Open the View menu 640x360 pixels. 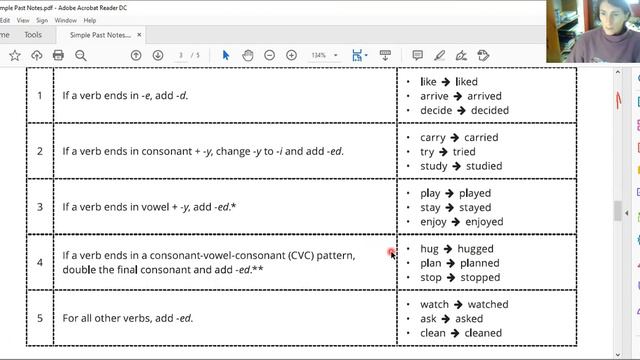point(23,20)
